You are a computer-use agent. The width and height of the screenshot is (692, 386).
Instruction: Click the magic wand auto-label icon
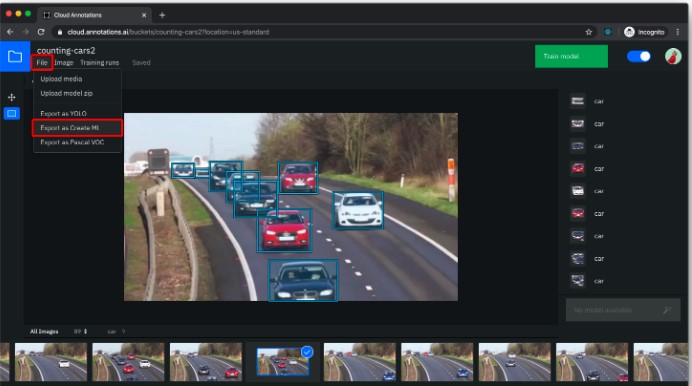pos(667,310)
